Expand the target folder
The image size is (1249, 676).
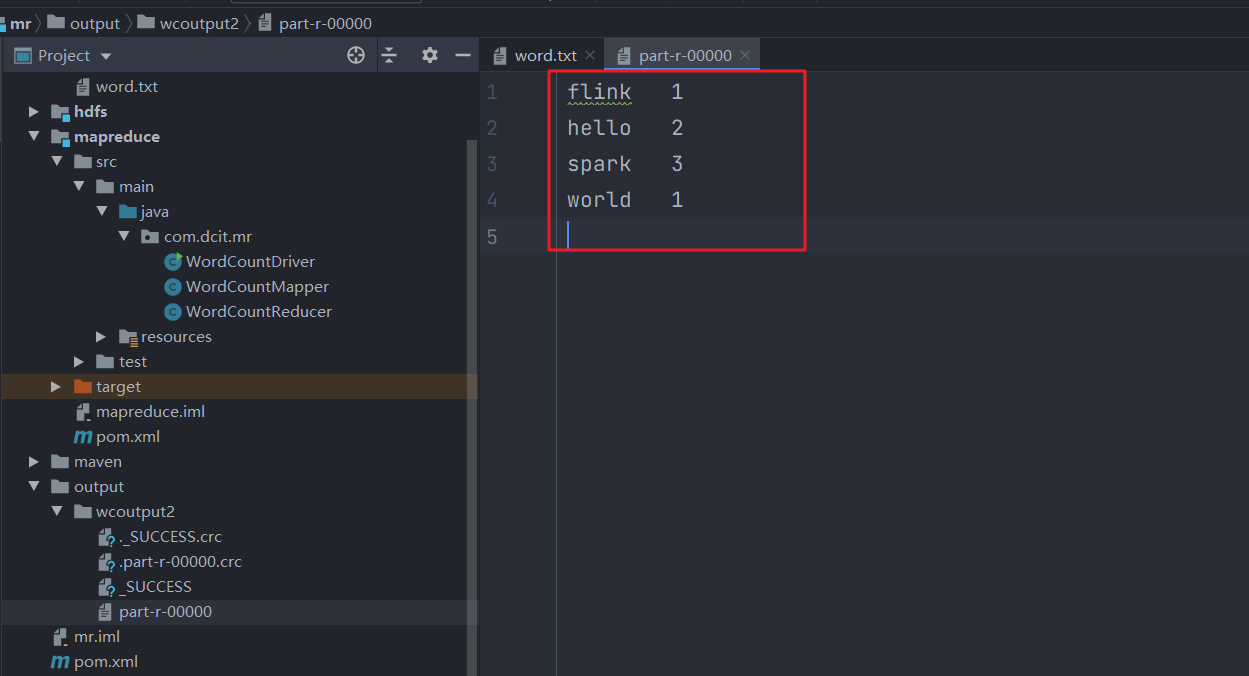(57, 387)
